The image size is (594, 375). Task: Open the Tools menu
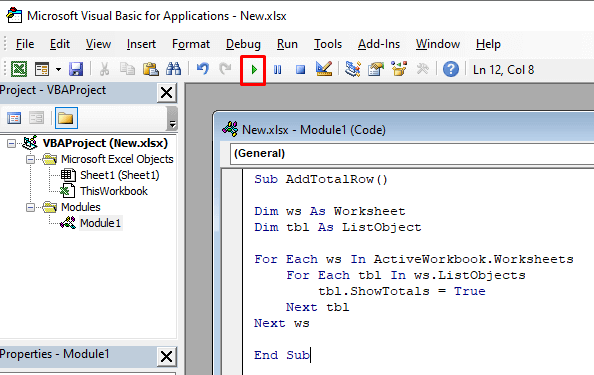328,44
